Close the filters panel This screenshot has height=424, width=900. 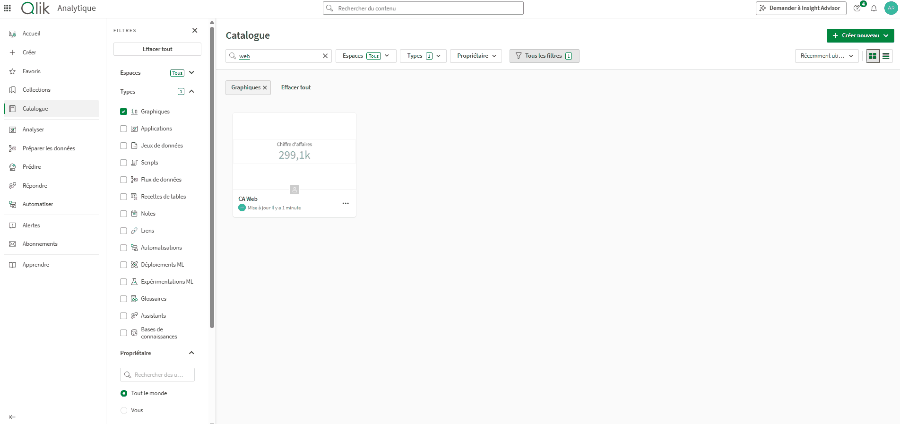194,31
